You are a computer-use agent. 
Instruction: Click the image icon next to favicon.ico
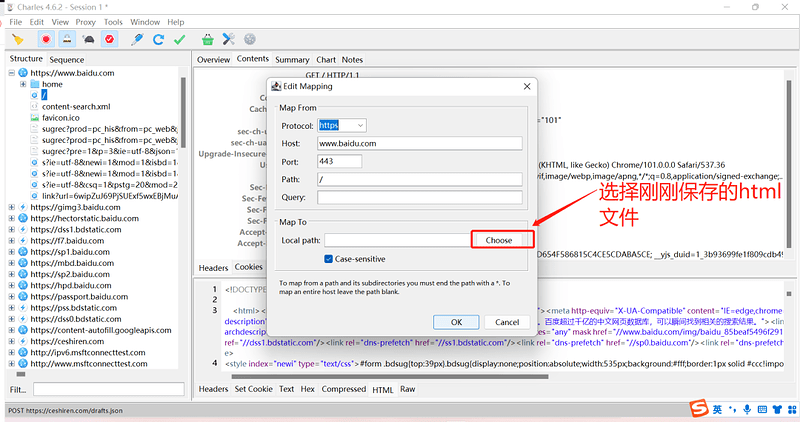tap(35, 118)
